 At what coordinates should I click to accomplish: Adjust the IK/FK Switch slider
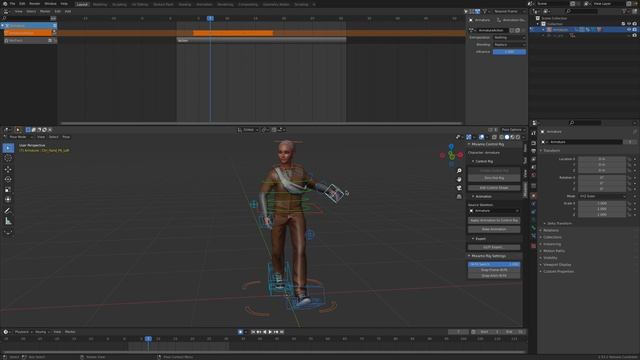494,264
